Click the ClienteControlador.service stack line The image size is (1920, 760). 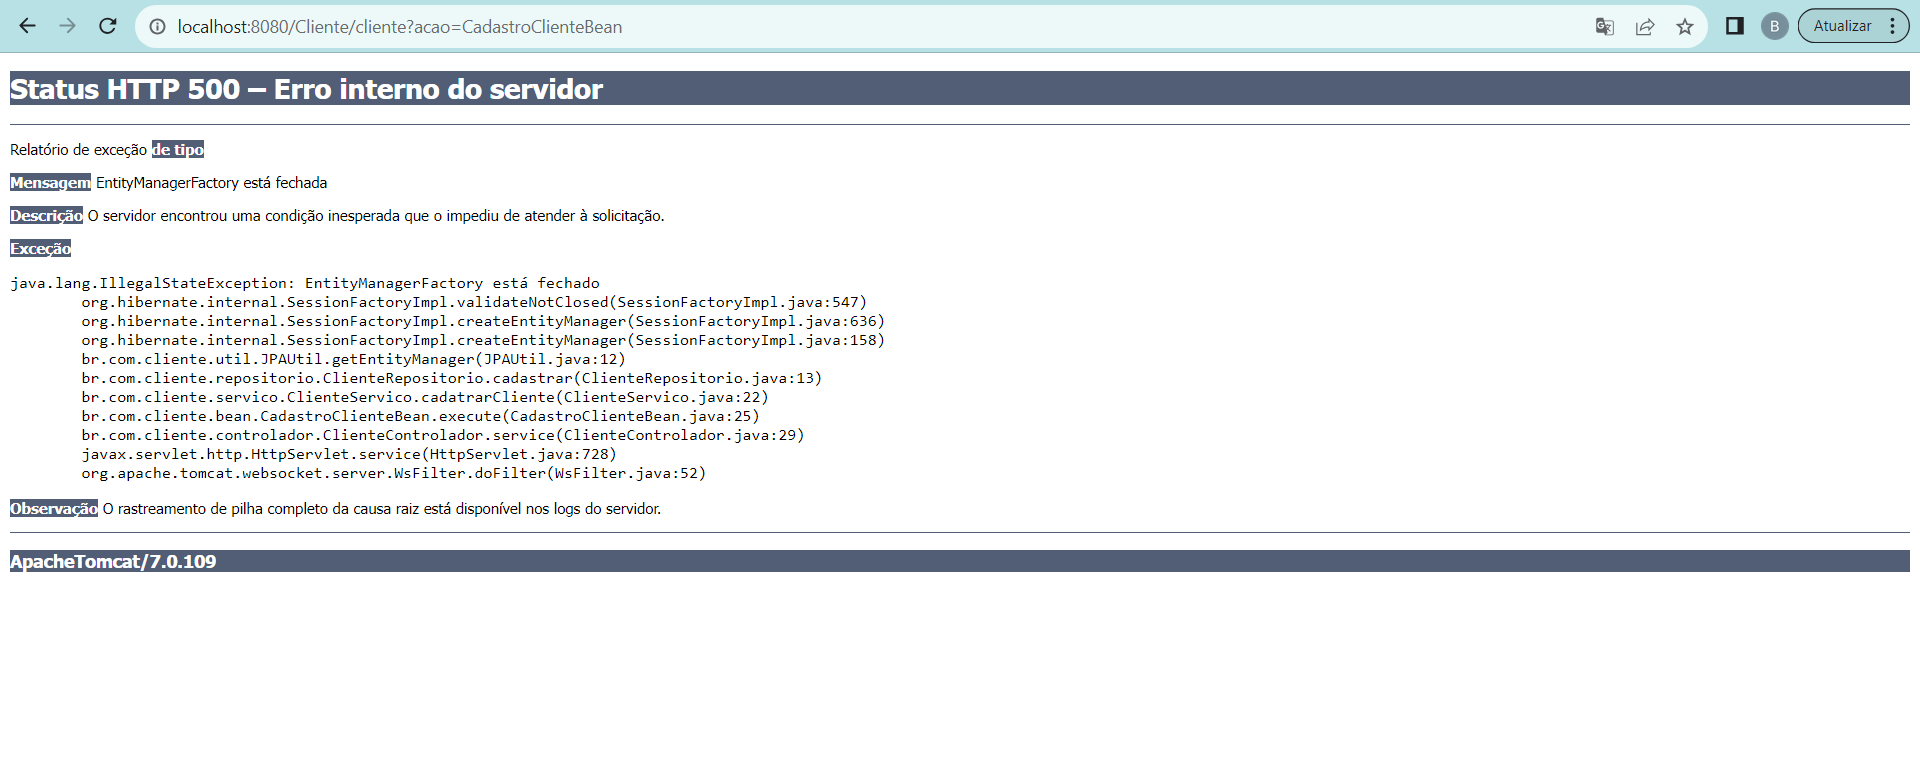(443, 435)
